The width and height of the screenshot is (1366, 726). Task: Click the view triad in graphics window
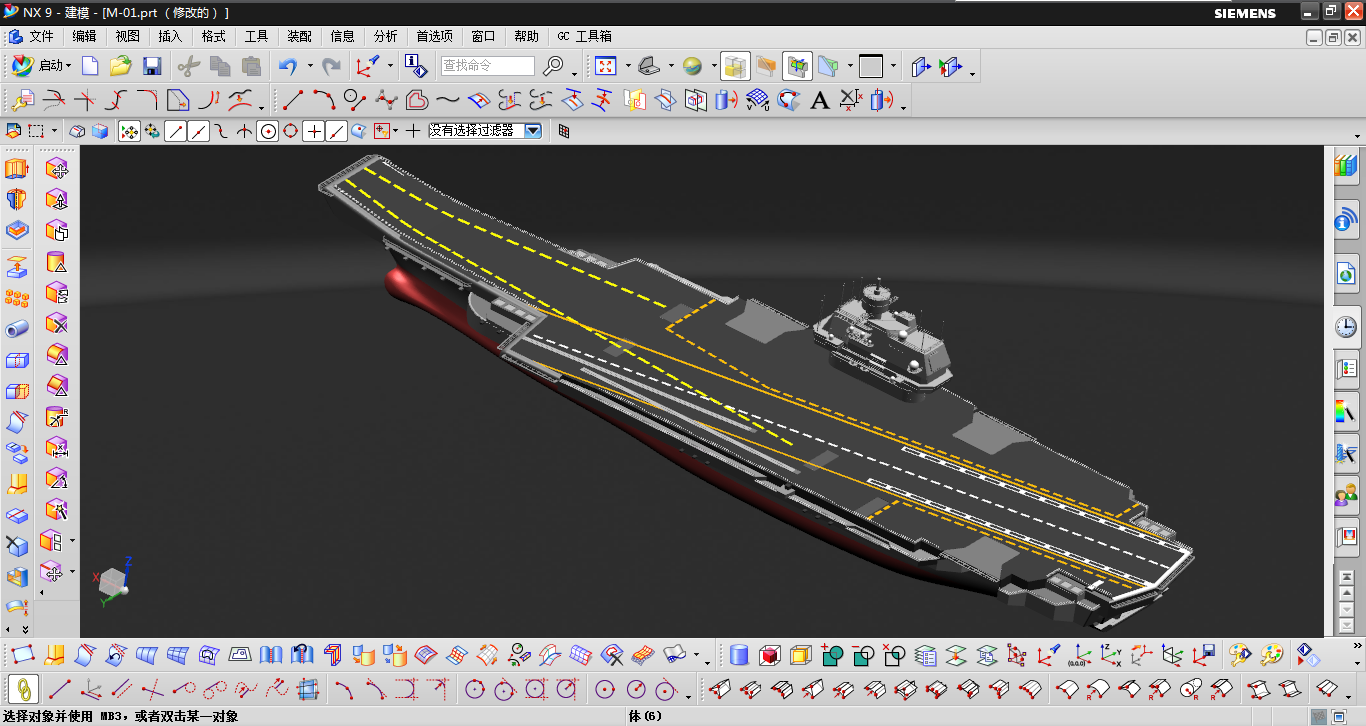click(113, 580)
